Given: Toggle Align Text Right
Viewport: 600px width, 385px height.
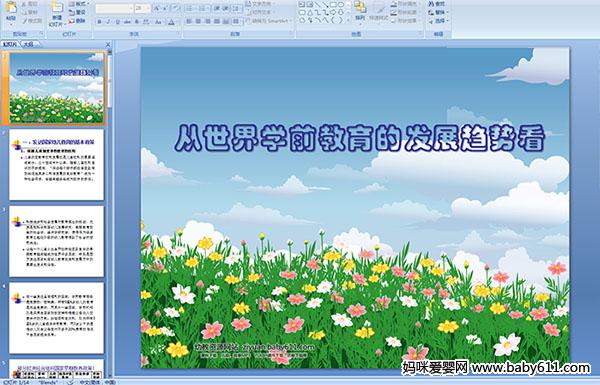Looking at the screenshot, I should click(208, 21).
